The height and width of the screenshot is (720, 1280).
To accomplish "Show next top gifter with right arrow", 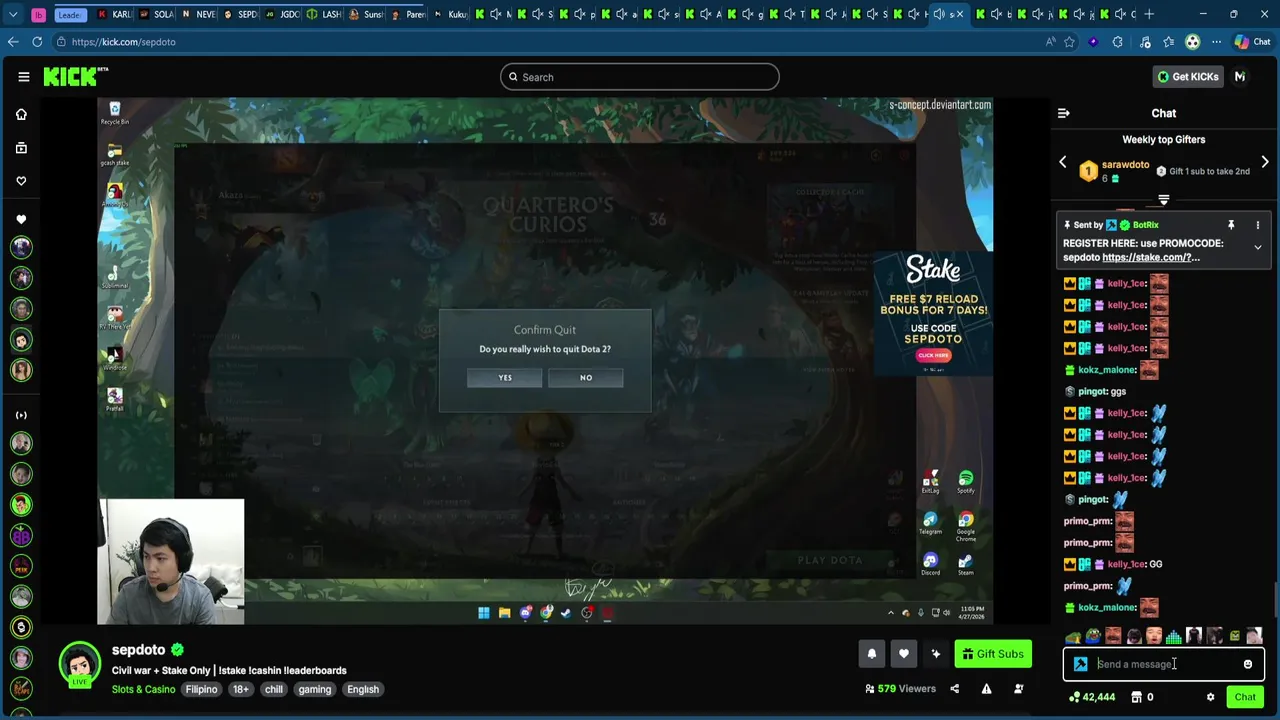I will point(1265,162).
